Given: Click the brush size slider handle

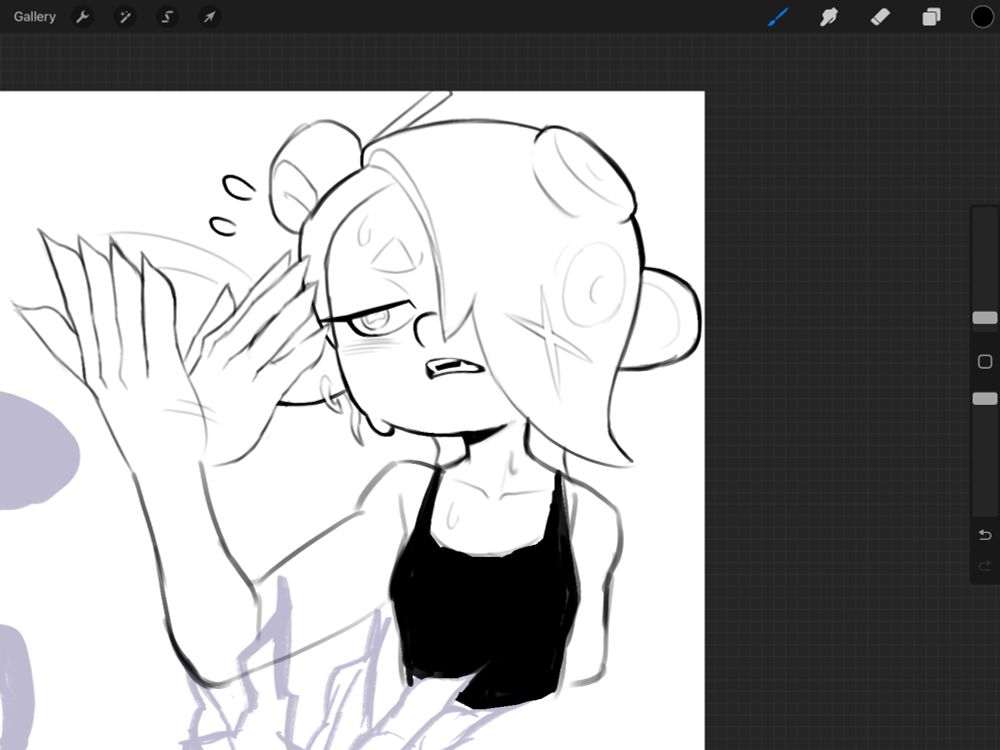Looking at the screenshot, I should 985,318.
